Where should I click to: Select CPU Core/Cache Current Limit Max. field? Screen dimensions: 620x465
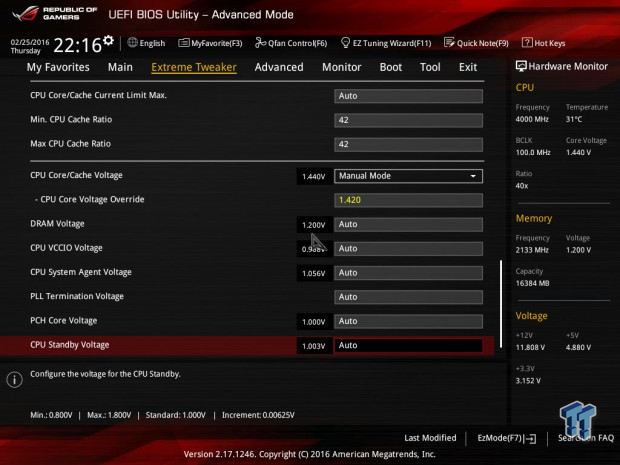click(x=408, y=96)
